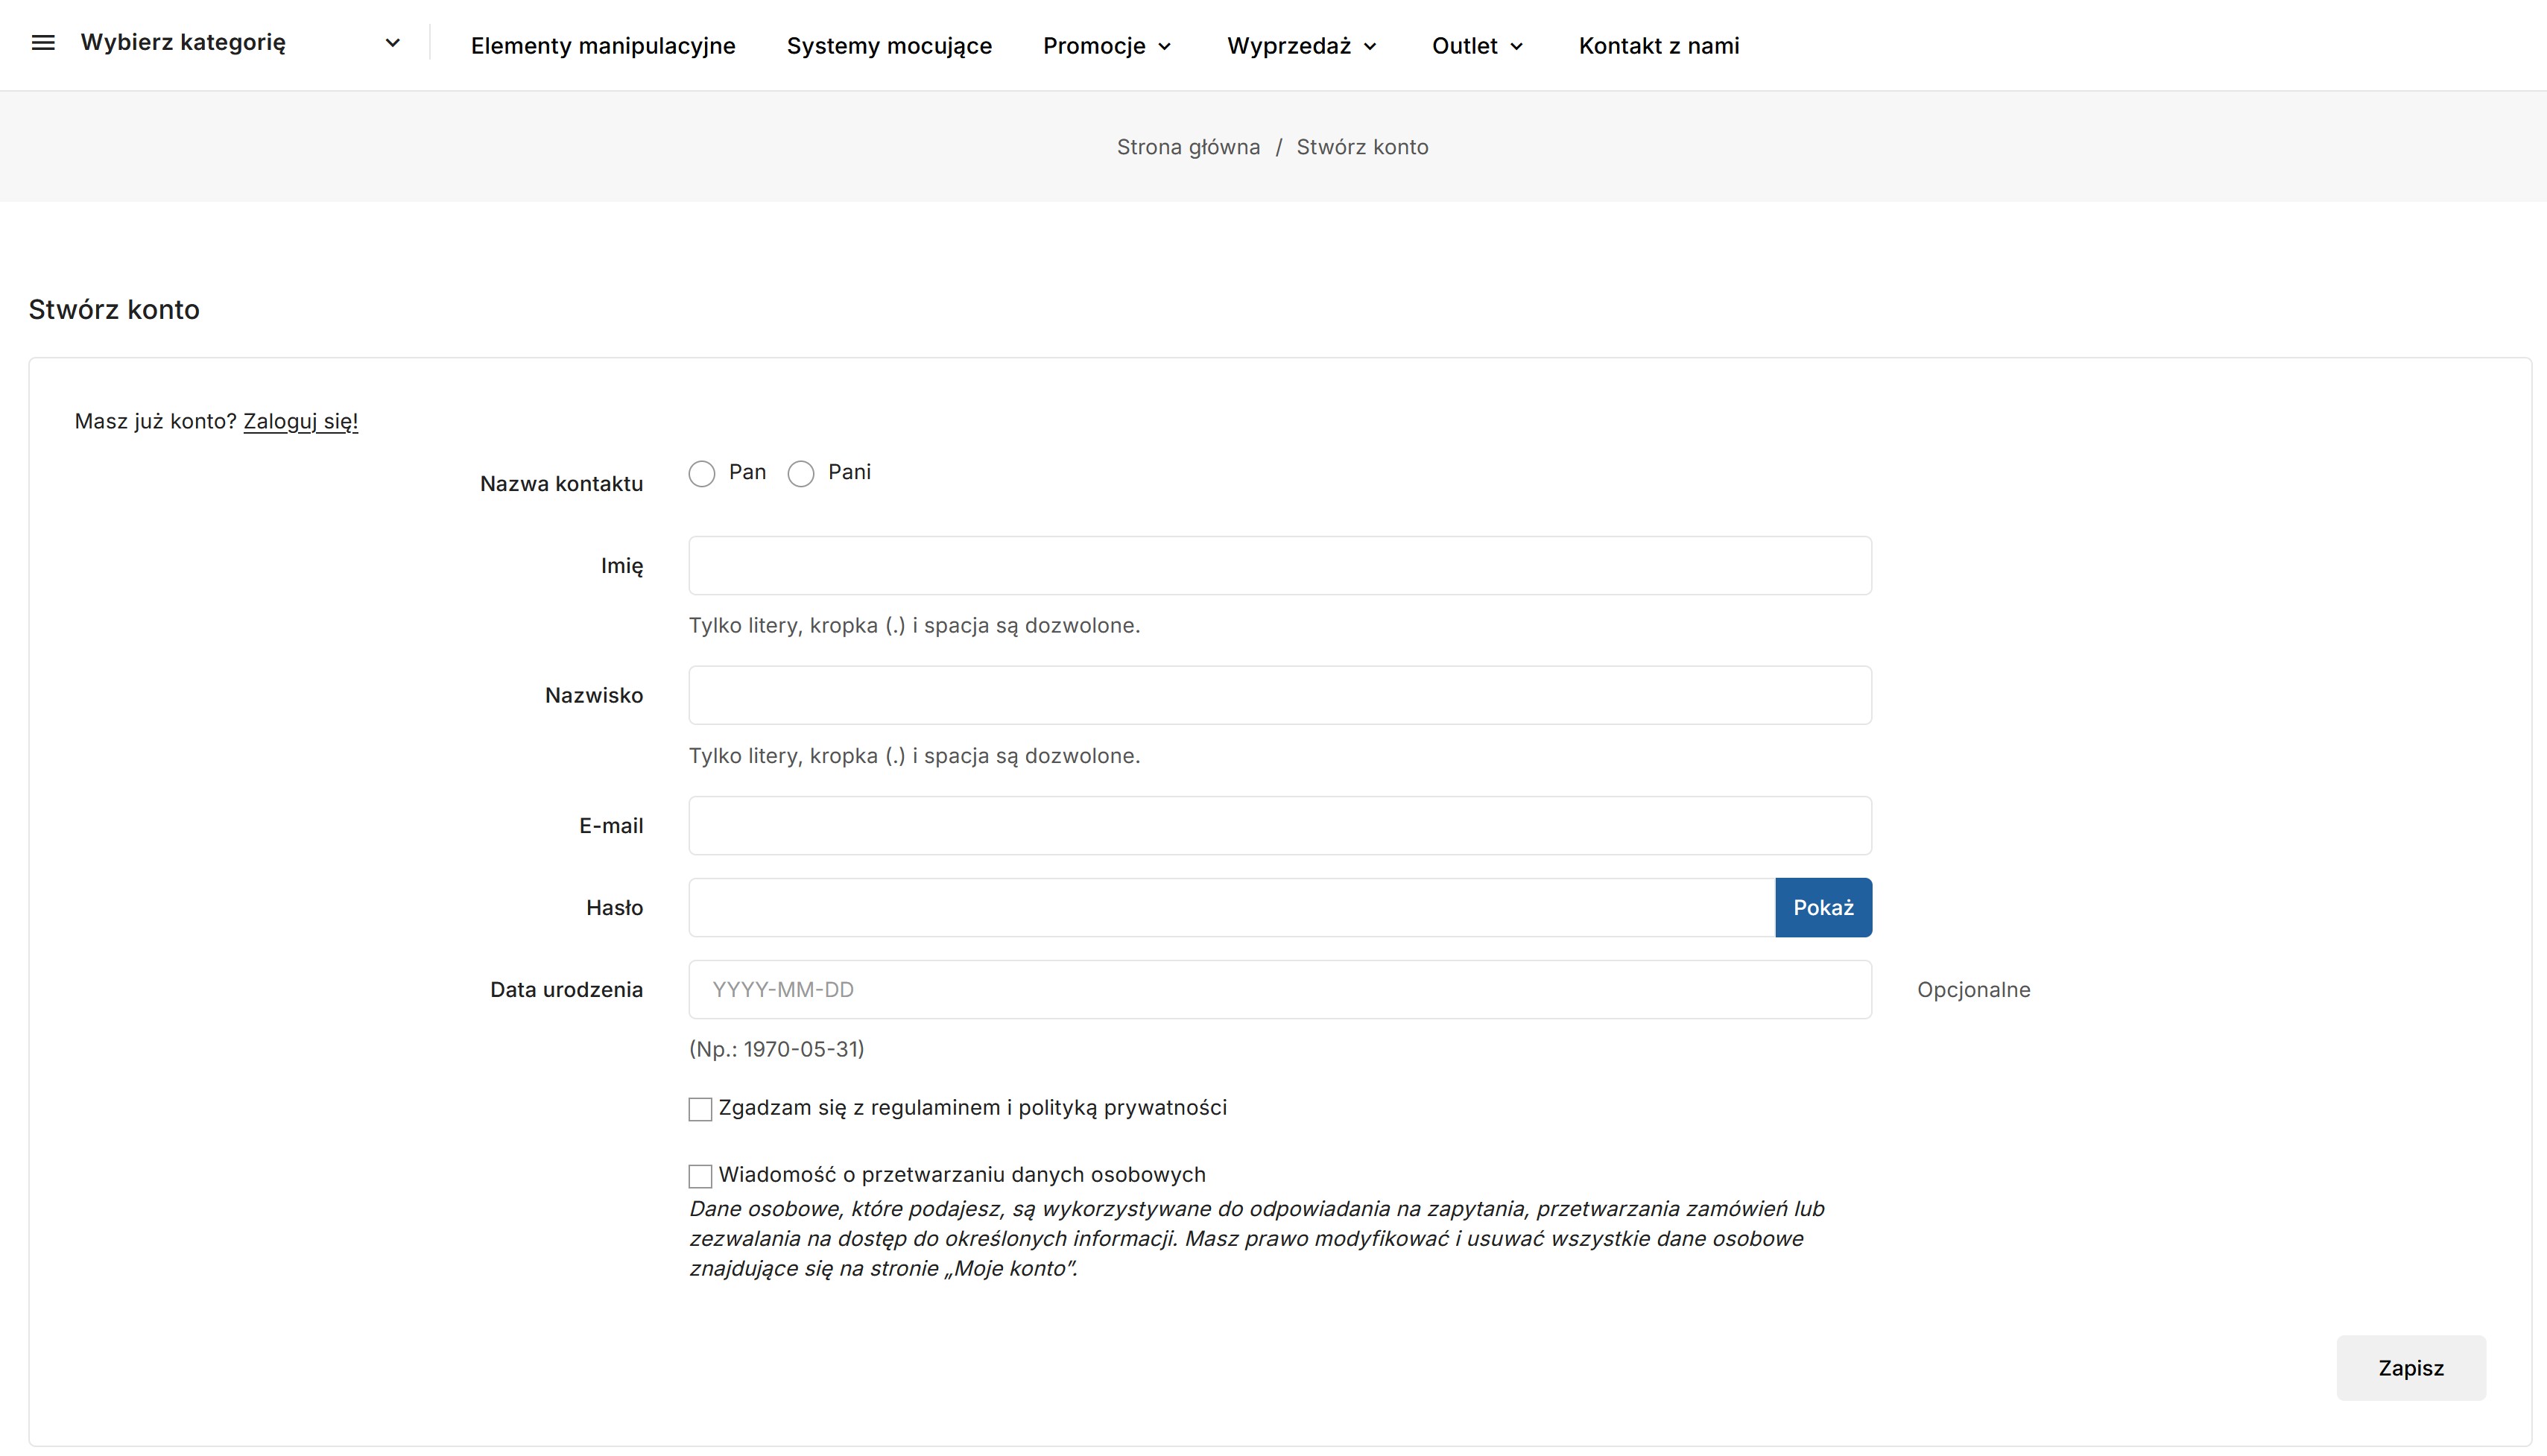Click into the Nazwisko field
This screenshot has width=2547, height=1456.
[x=1279, y=695]
